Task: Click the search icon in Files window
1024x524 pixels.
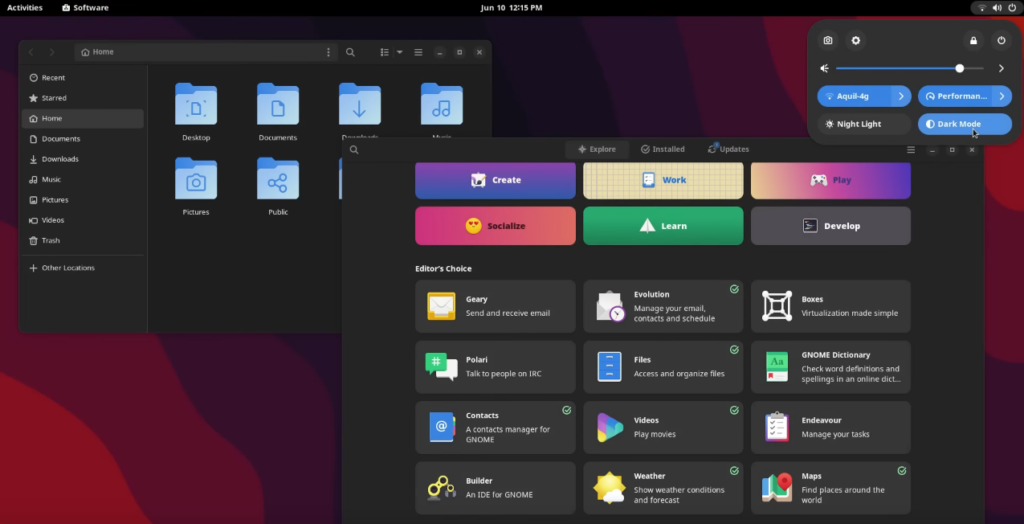Action: (350, 52)
